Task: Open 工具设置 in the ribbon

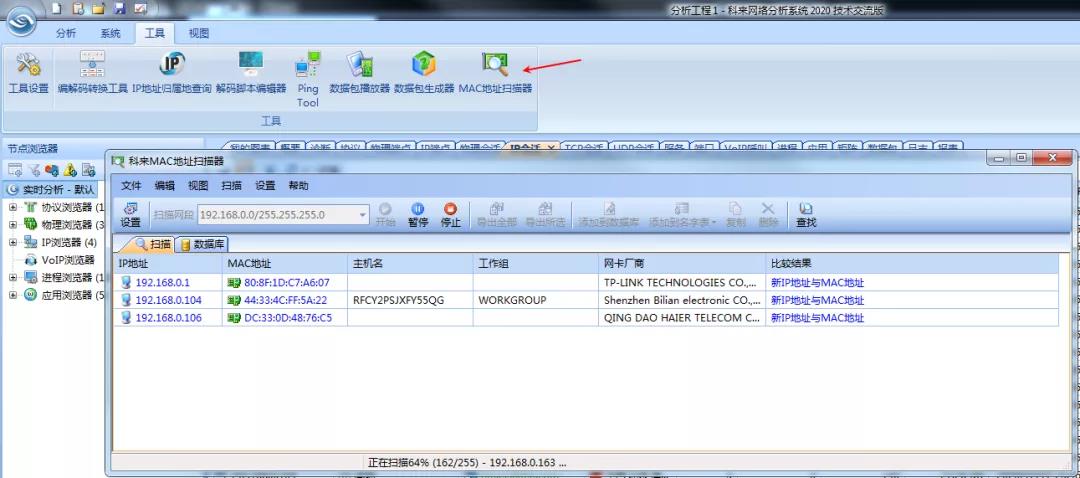Action: [28, 73]
